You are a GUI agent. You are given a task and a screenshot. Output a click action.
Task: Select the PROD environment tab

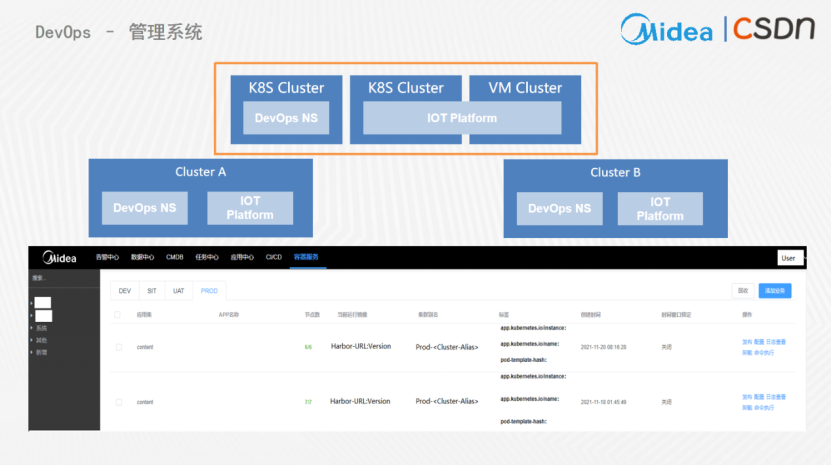coord(209,291)
